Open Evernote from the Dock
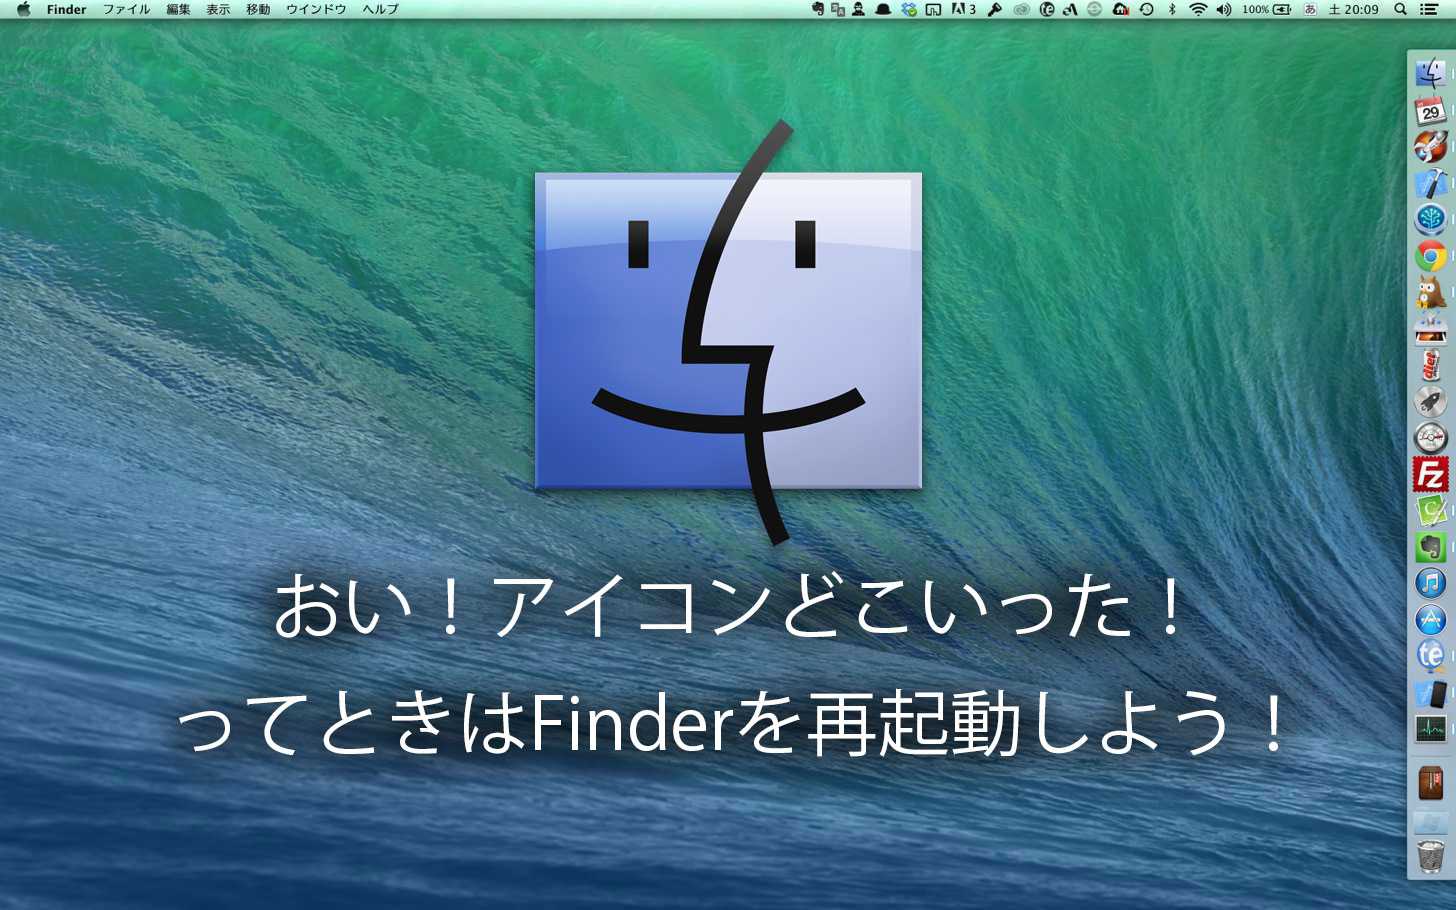This screenshot has height=910, width=1456. [1430, 546]
